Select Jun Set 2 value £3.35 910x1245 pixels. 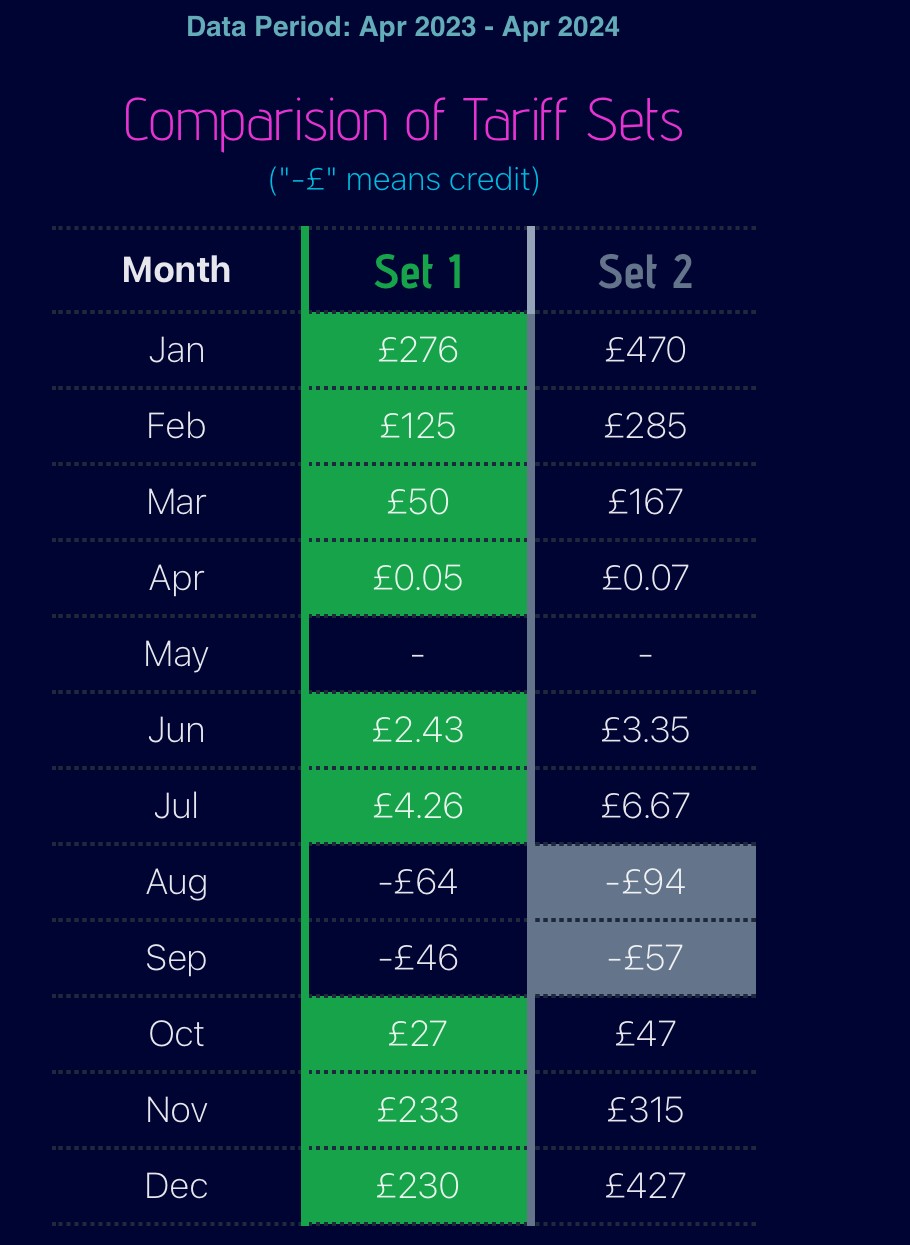(645, 730)
